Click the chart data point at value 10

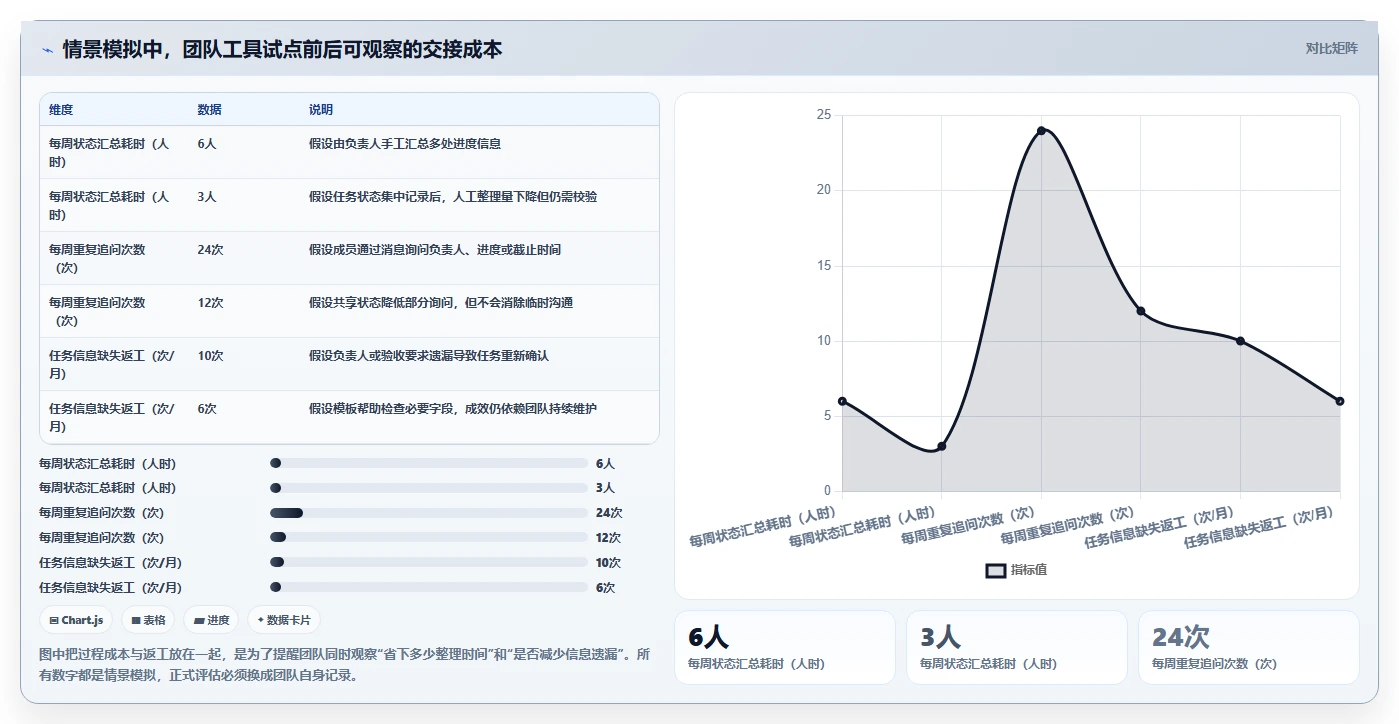(x=1240, y=341)
